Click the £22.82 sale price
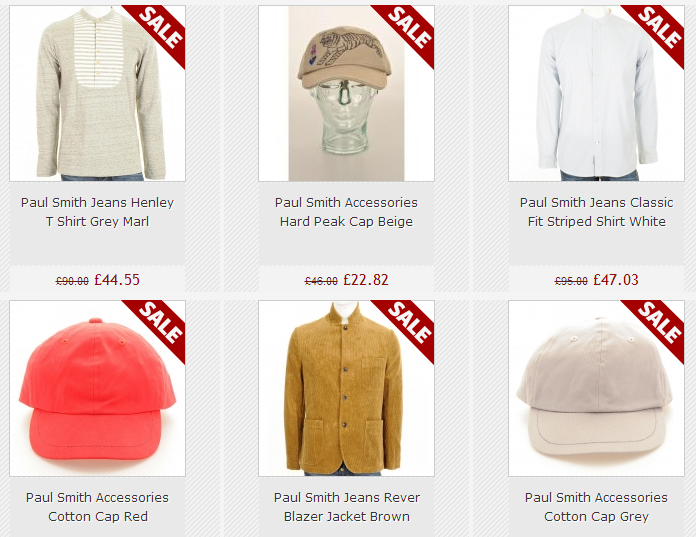 [366, 280]
